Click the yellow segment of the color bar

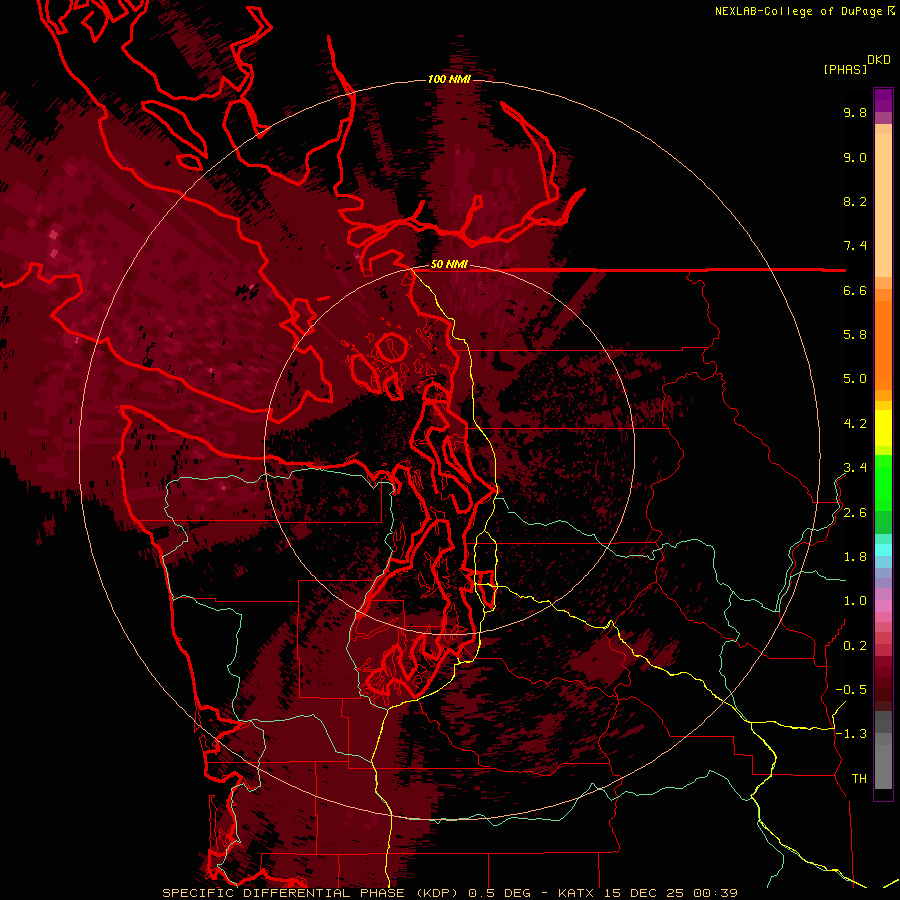[883, 428]
